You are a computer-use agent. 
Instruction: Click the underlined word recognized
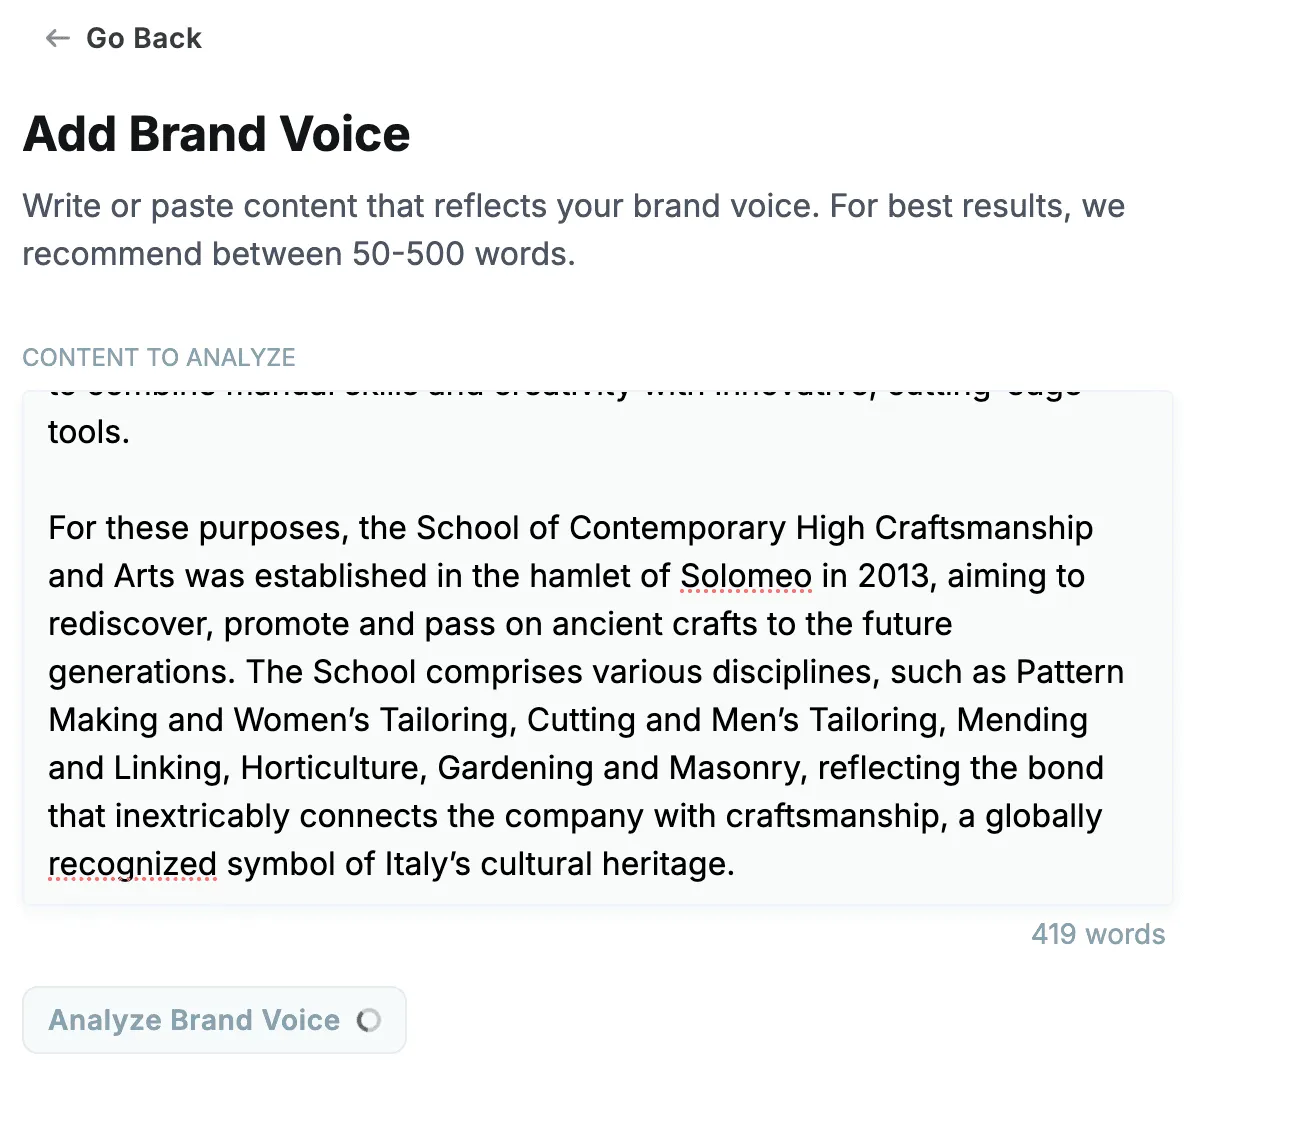[132, 864]
